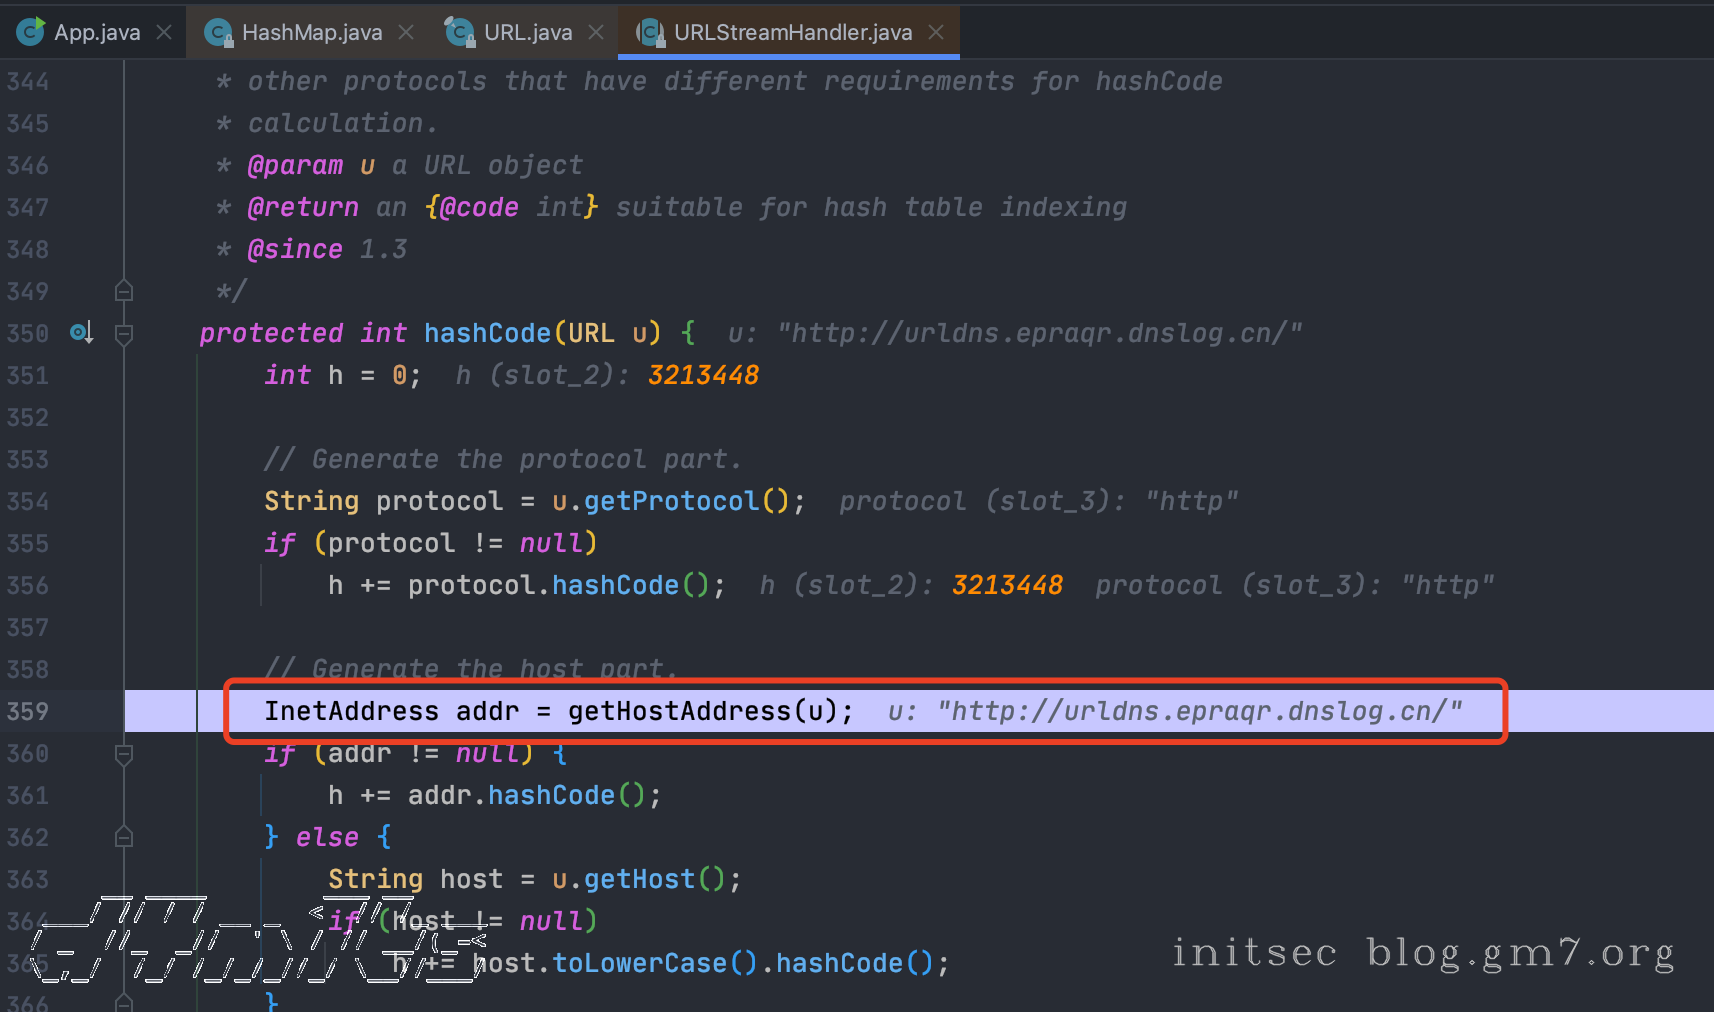Click the URL.java class icon
This screenshot has height=1012, width=1714.
(459, 32)
